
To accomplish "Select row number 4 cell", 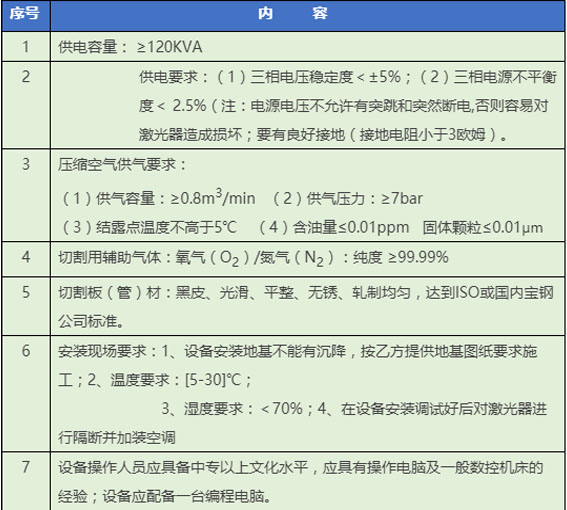I will 25,259.
